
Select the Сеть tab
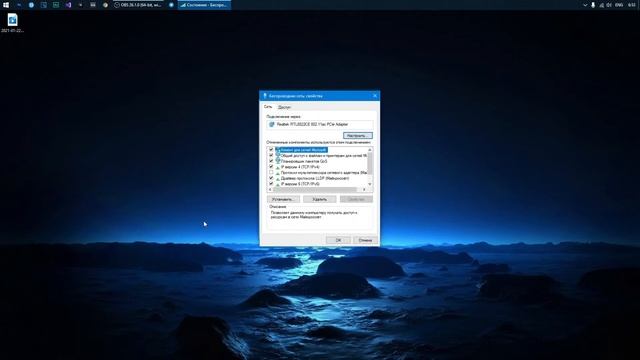pyautogui.click(x=268, y=107)
